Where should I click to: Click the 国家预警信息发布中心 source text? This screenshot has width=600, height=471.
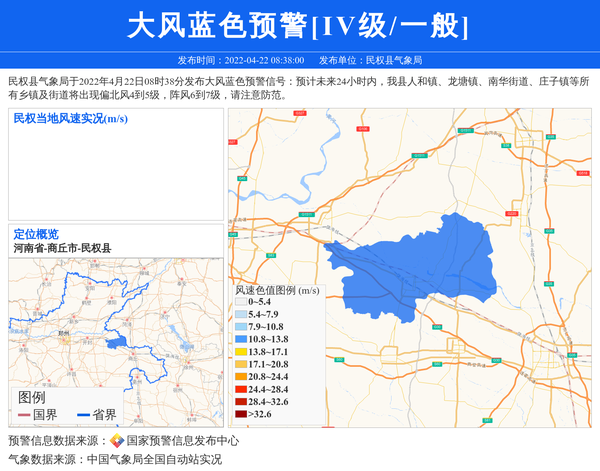click(x=182, y=440)
